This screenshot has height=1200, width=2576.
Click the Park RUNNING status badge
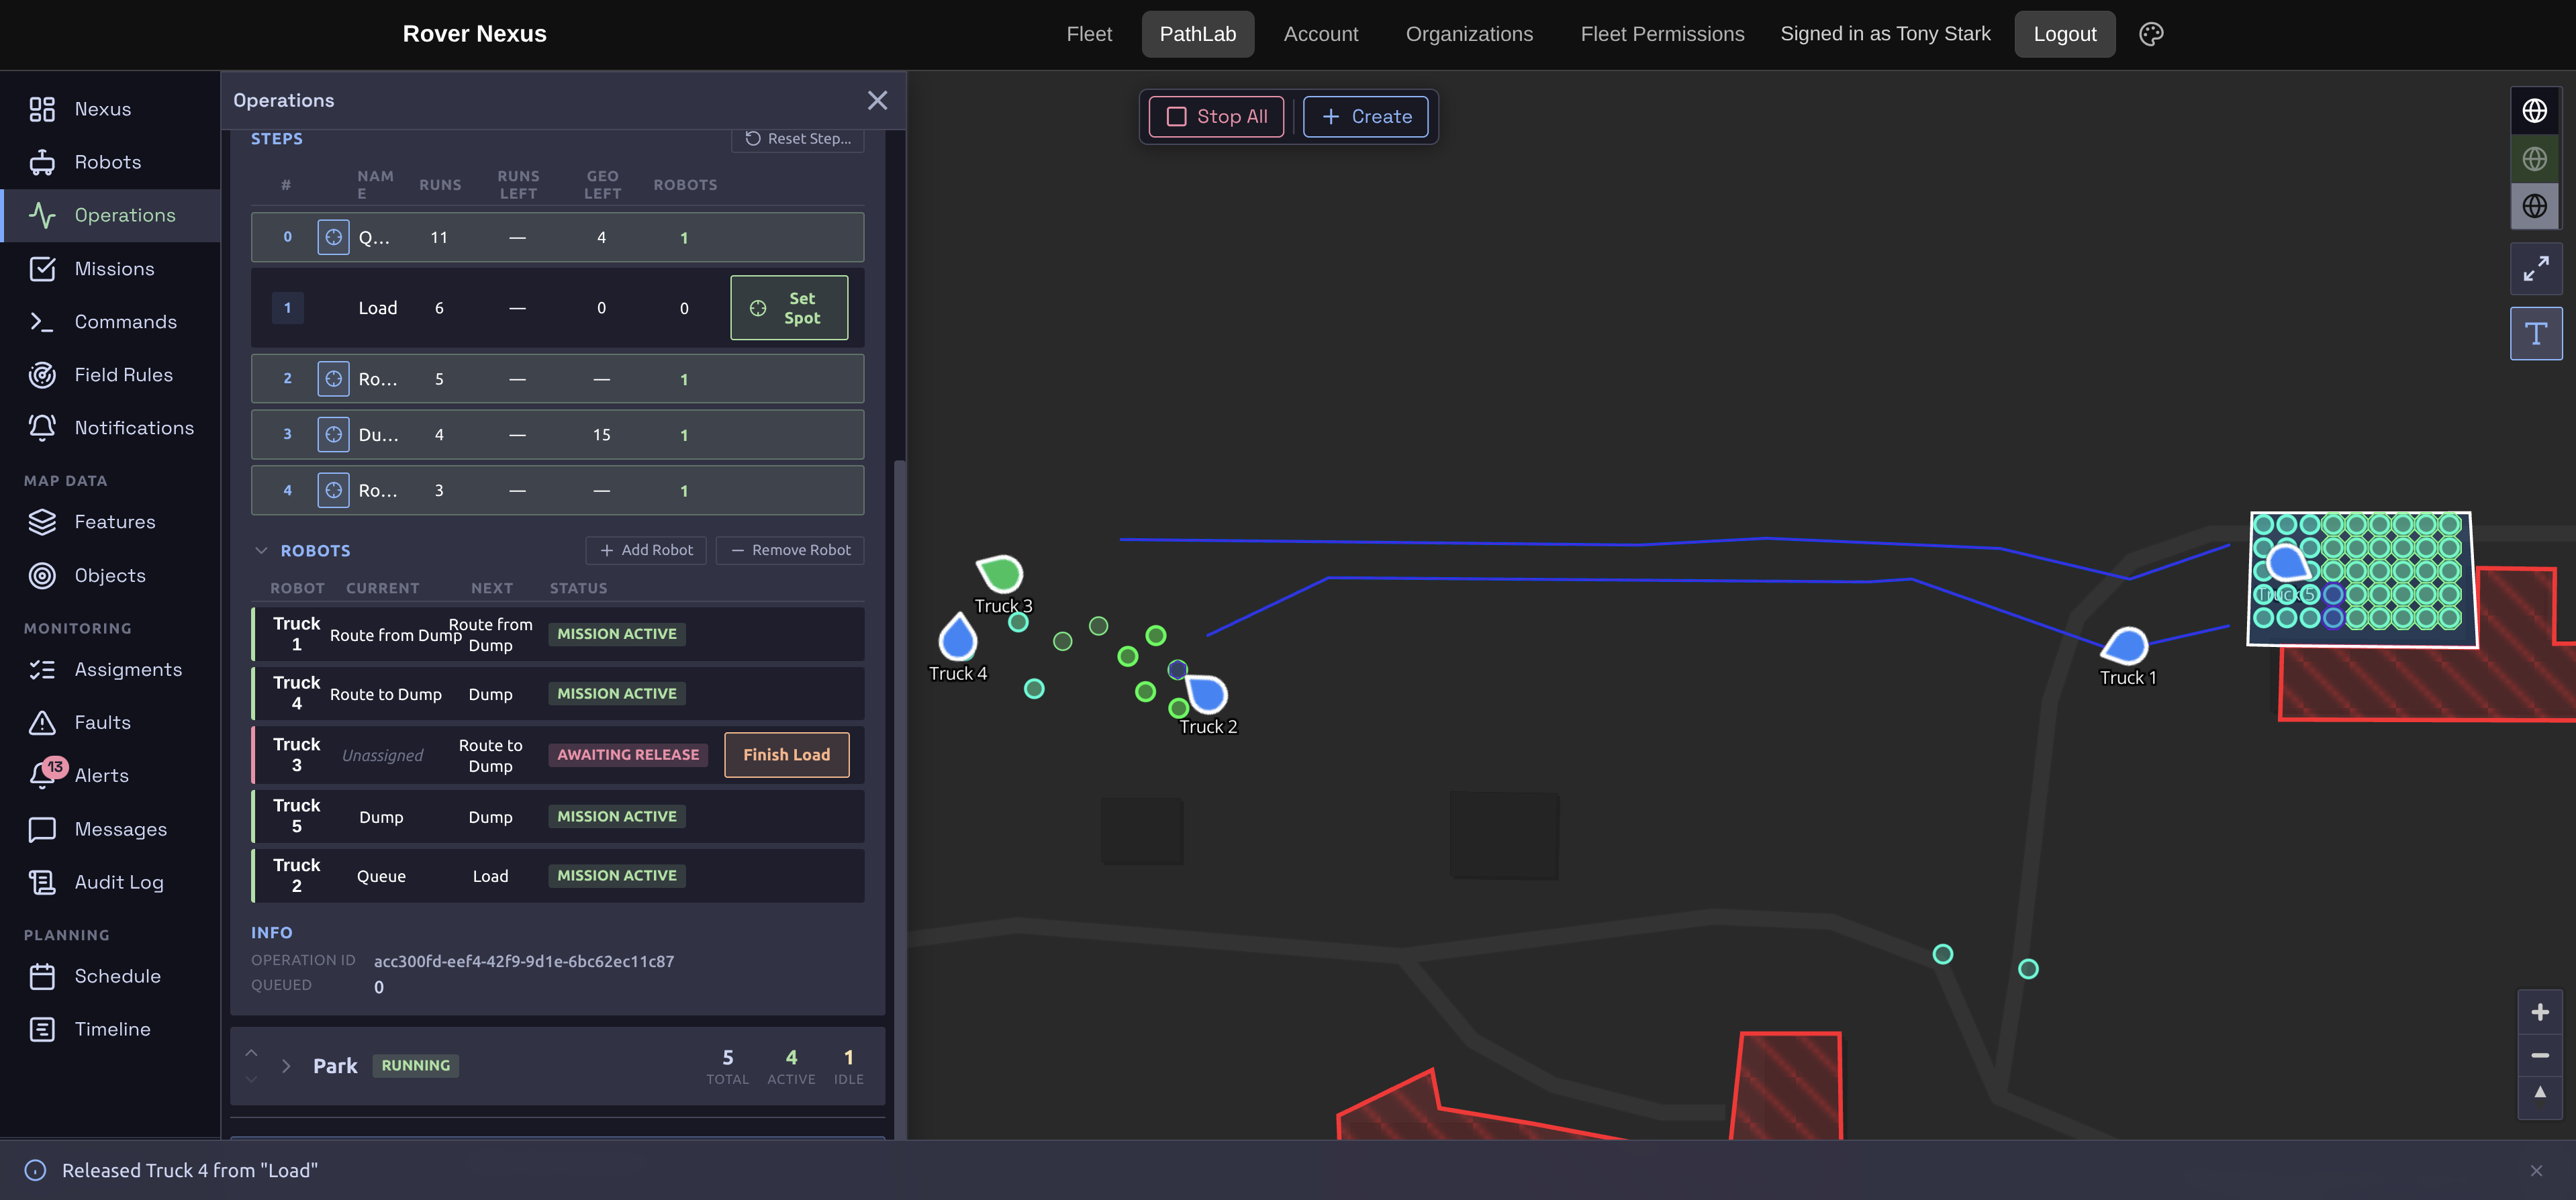click(415, 1066)
